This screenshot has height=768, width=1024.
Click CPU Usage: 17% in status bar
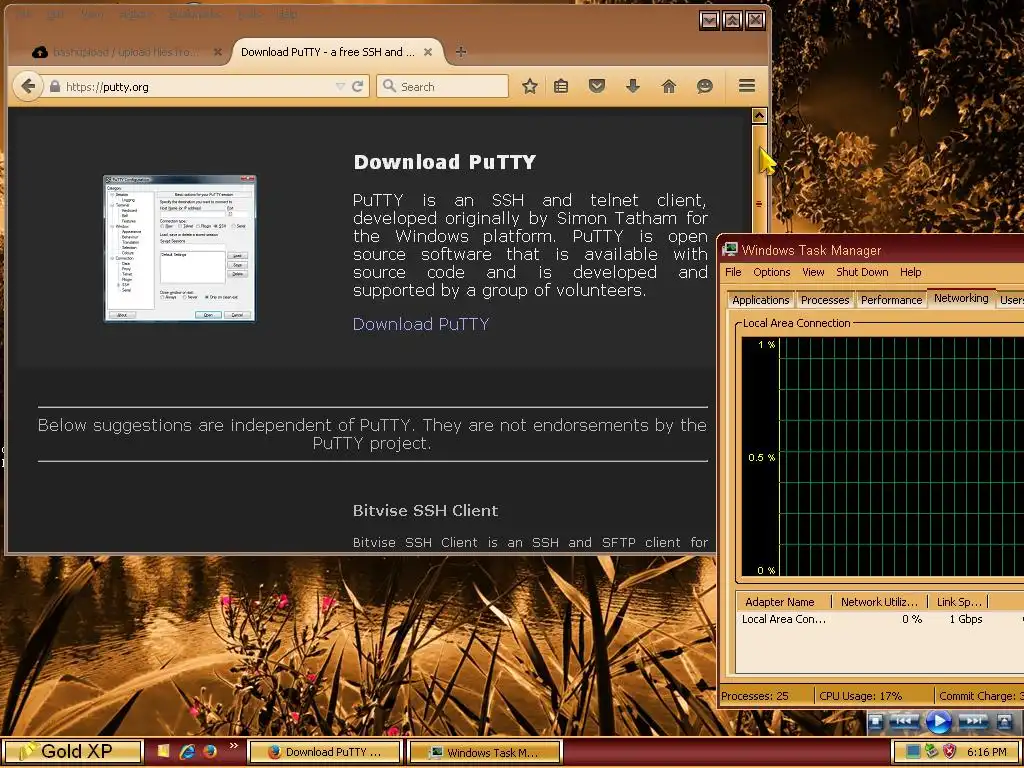tap(860, 696)
